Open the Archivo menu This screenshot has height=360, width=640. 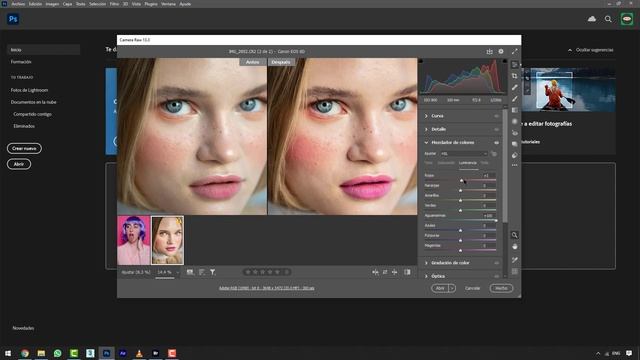click(x=18, y=4)
